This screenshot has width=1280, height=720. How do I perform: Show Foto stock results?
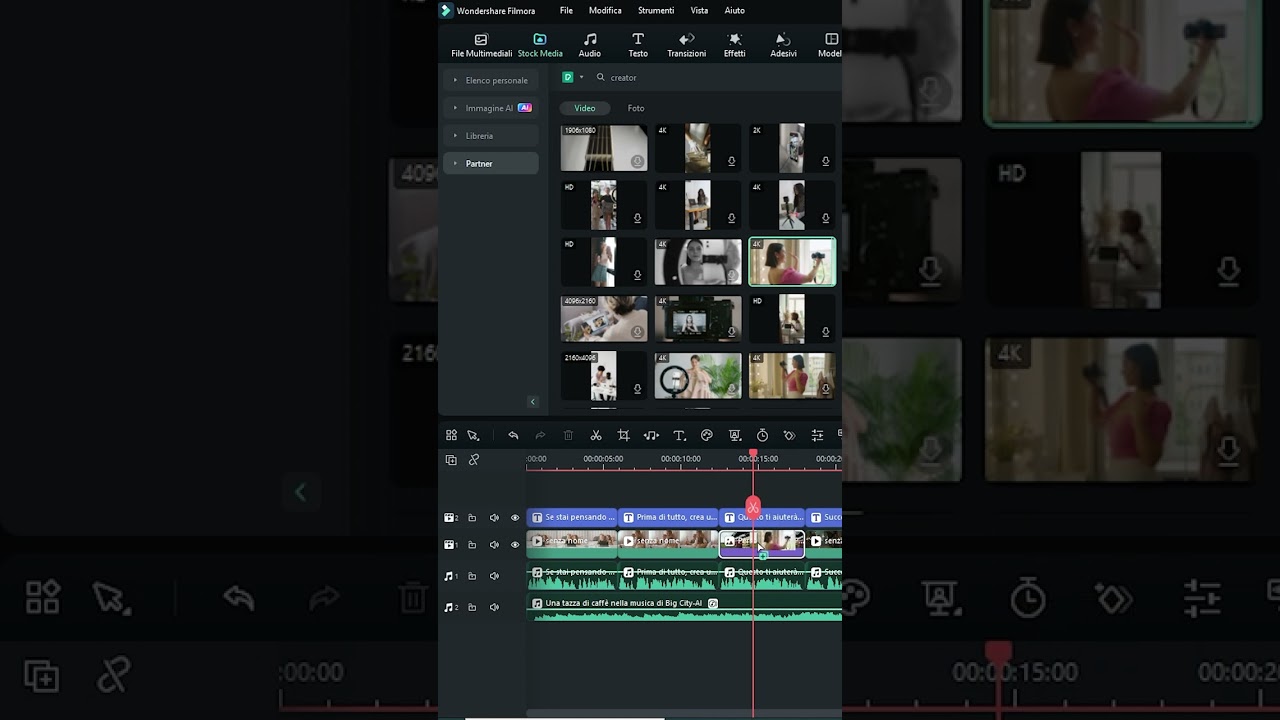click(636, 108)
